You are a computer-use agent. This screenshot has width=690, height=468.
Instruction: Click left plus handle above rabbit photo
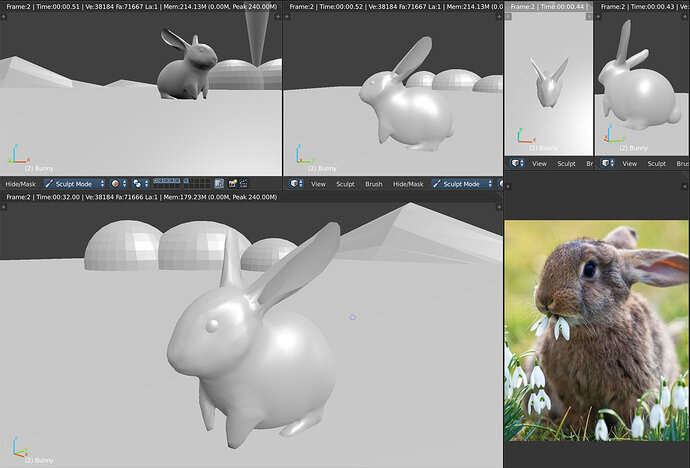click(508, 186)
